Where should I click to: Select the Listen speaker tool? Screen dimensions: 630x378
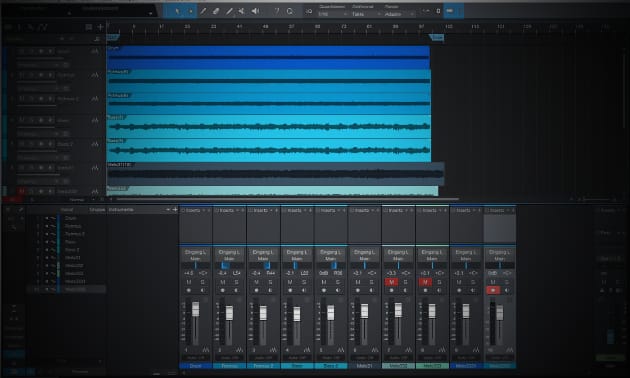pos(255,11)
